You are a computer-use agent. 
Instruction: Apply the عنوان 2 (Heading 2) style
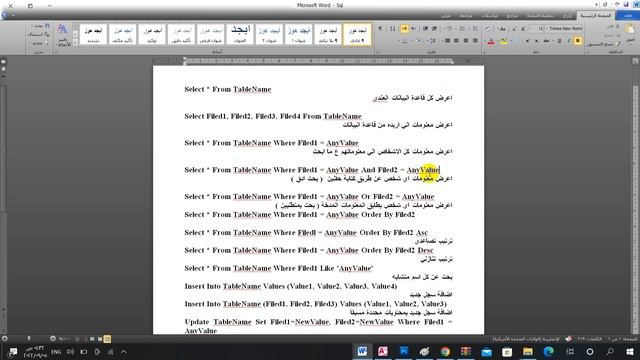pyautogui.click(x=269, y=34)
